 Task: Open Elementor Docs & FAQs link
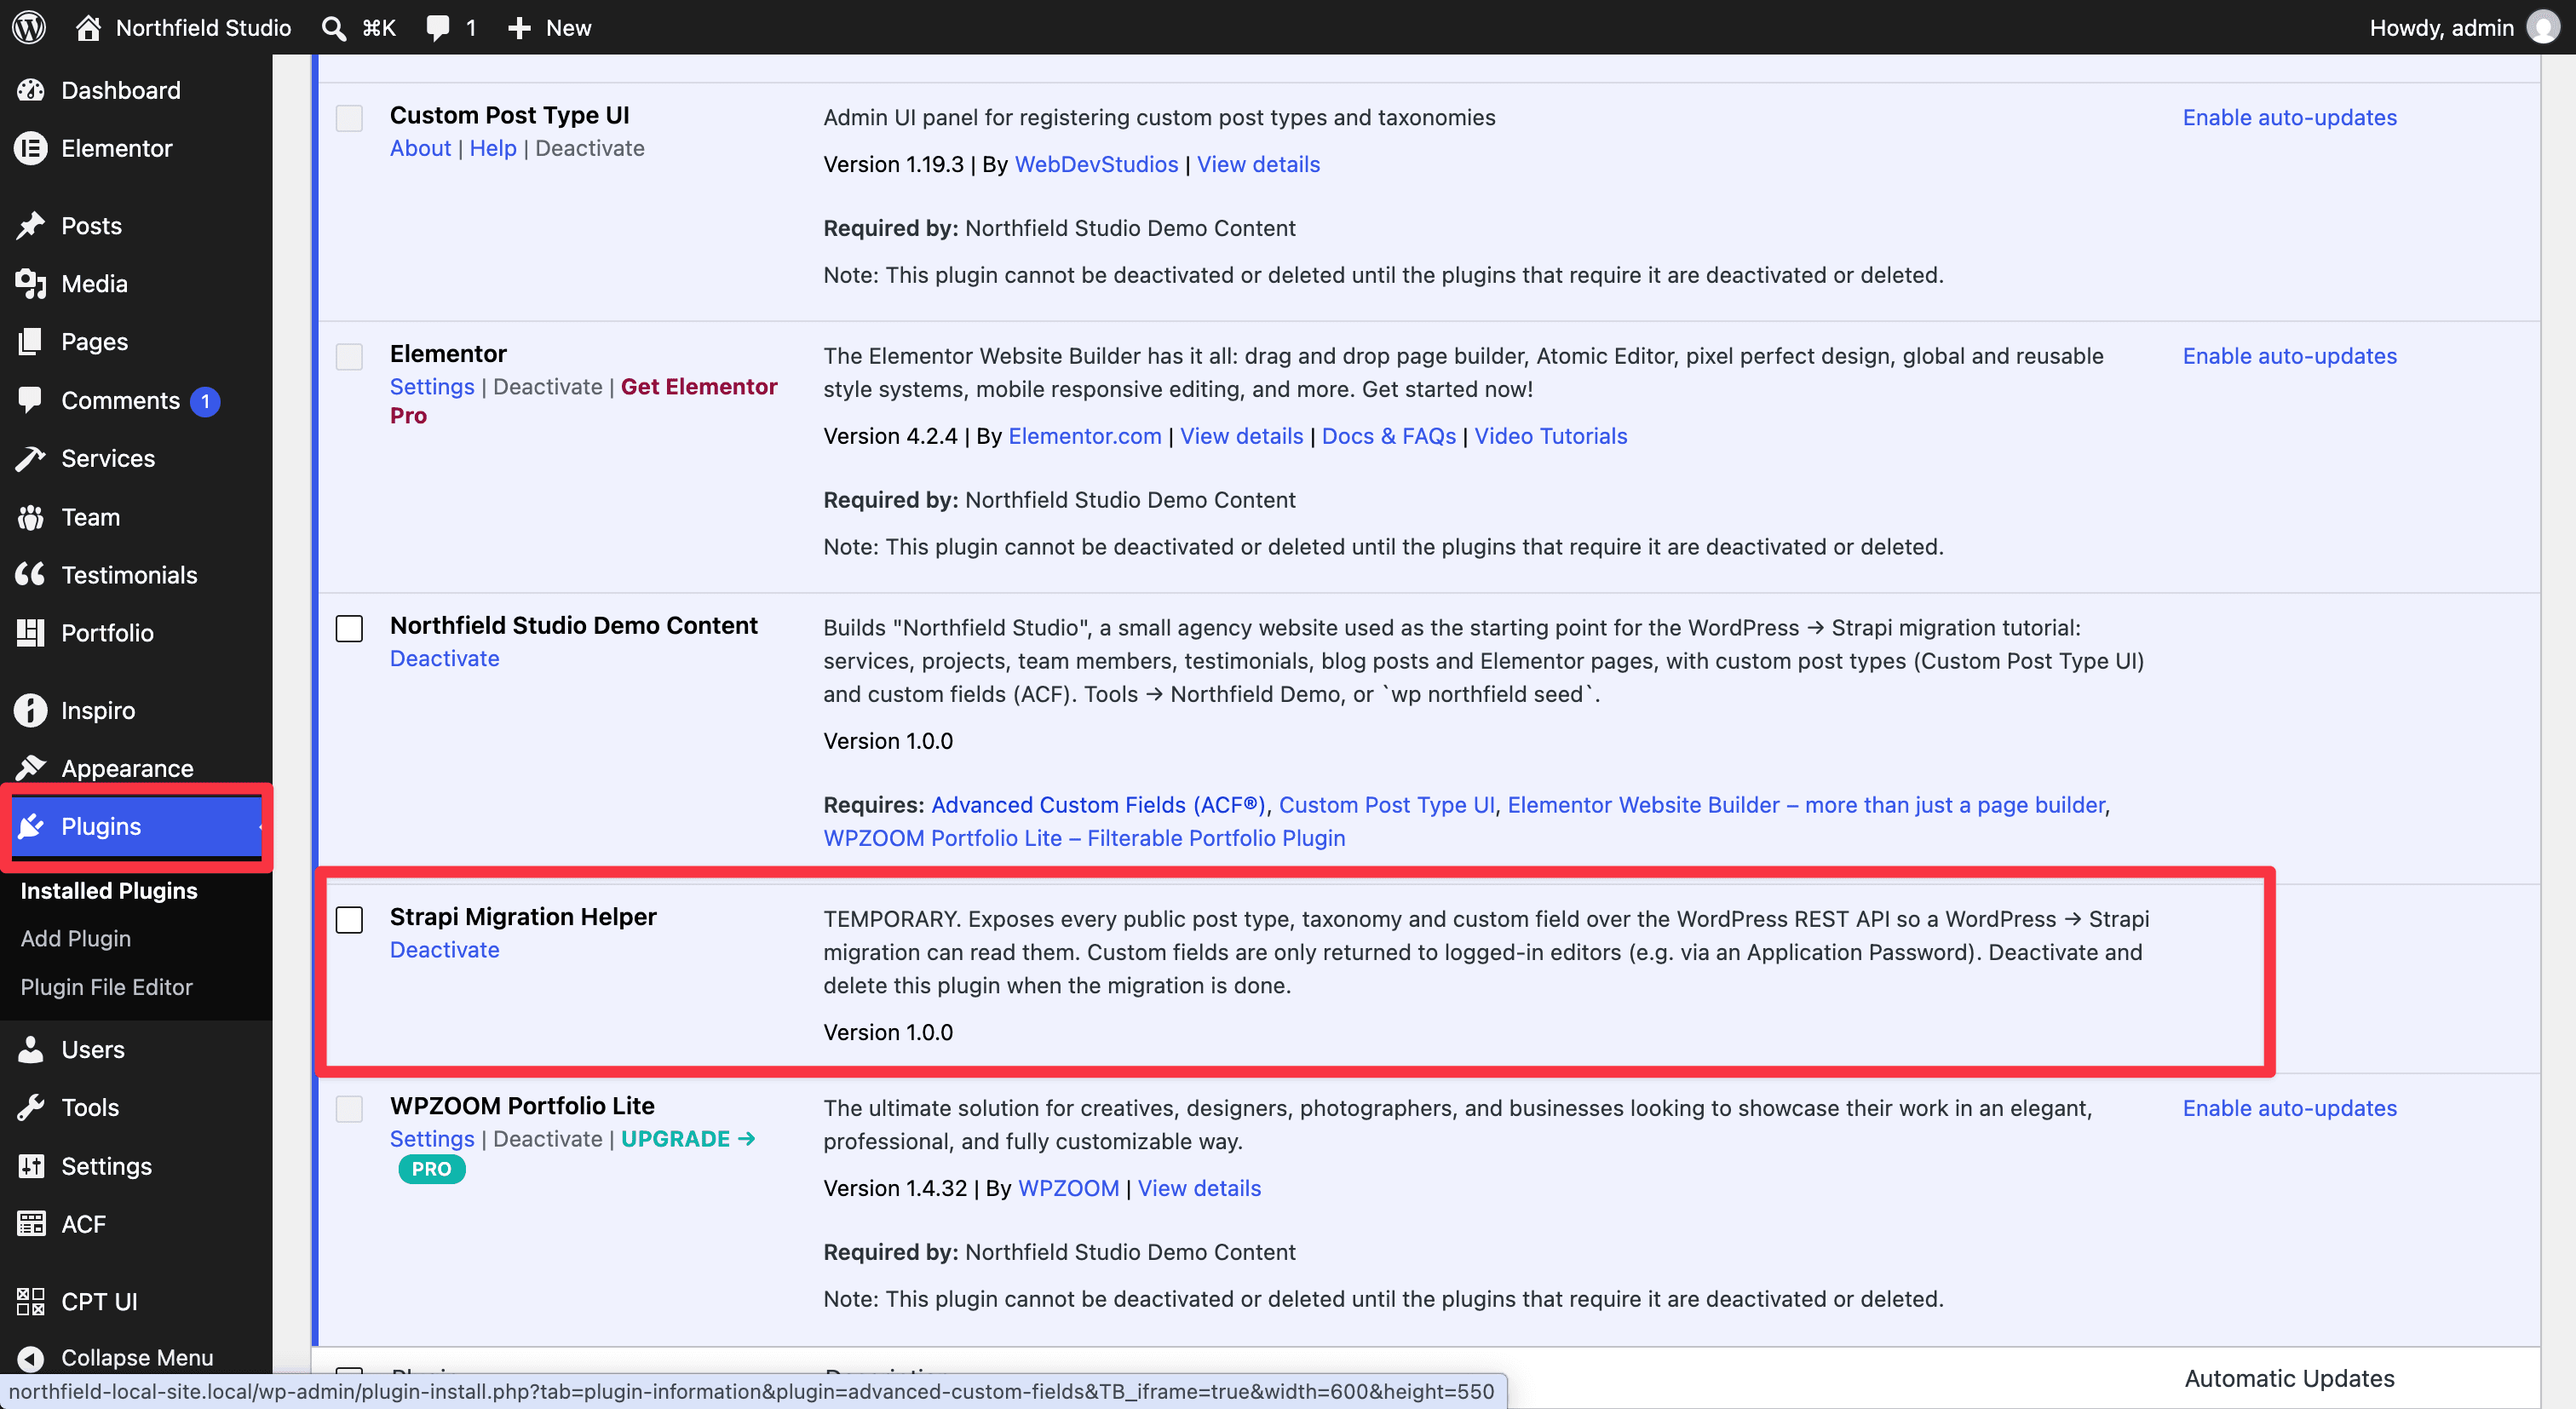pyautogui.click(x=1388, y=436)
